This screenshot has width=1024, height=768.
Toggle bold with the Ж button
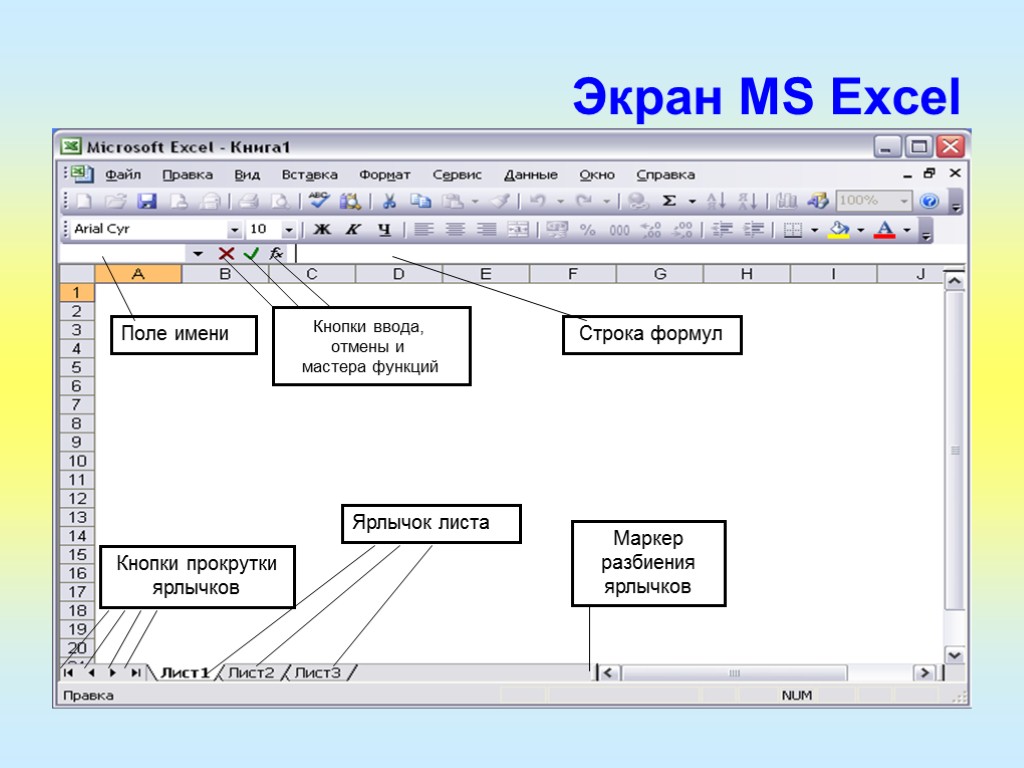coord(321,230)
